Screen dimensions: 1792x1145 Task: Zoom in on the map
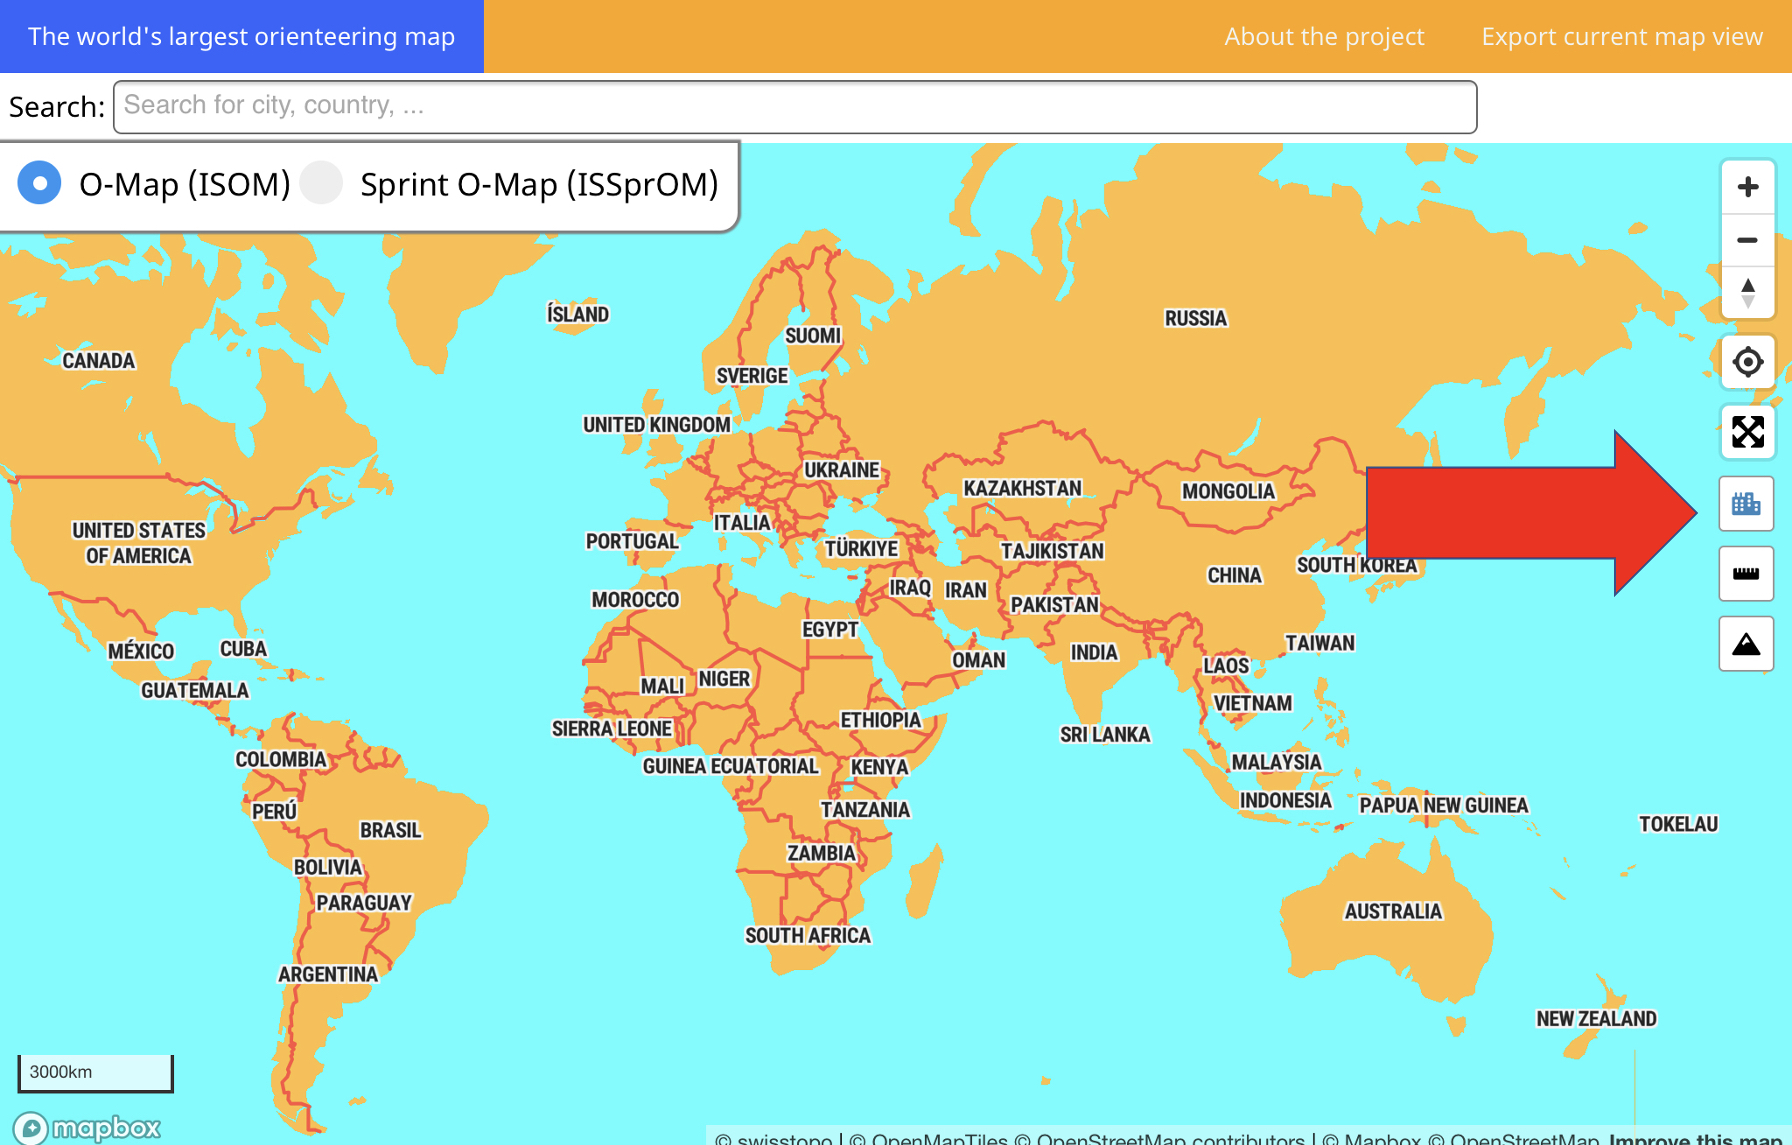pyautogui.click(x=1747, y=187)
